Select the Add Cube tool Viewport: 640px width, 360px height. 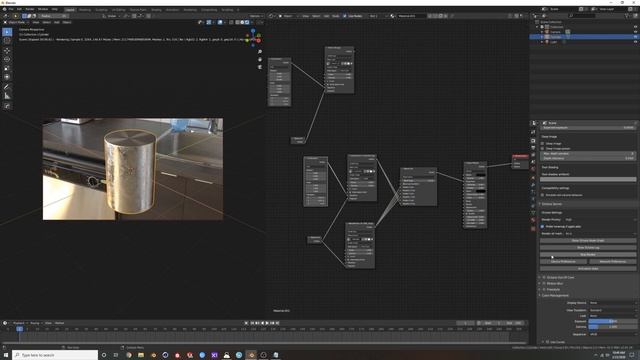(7, 106)
